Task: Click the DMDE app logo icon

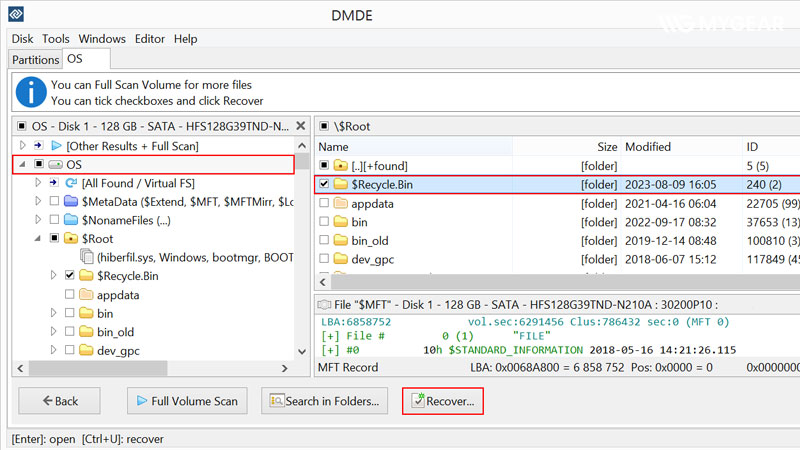Action: click(16, 14)
